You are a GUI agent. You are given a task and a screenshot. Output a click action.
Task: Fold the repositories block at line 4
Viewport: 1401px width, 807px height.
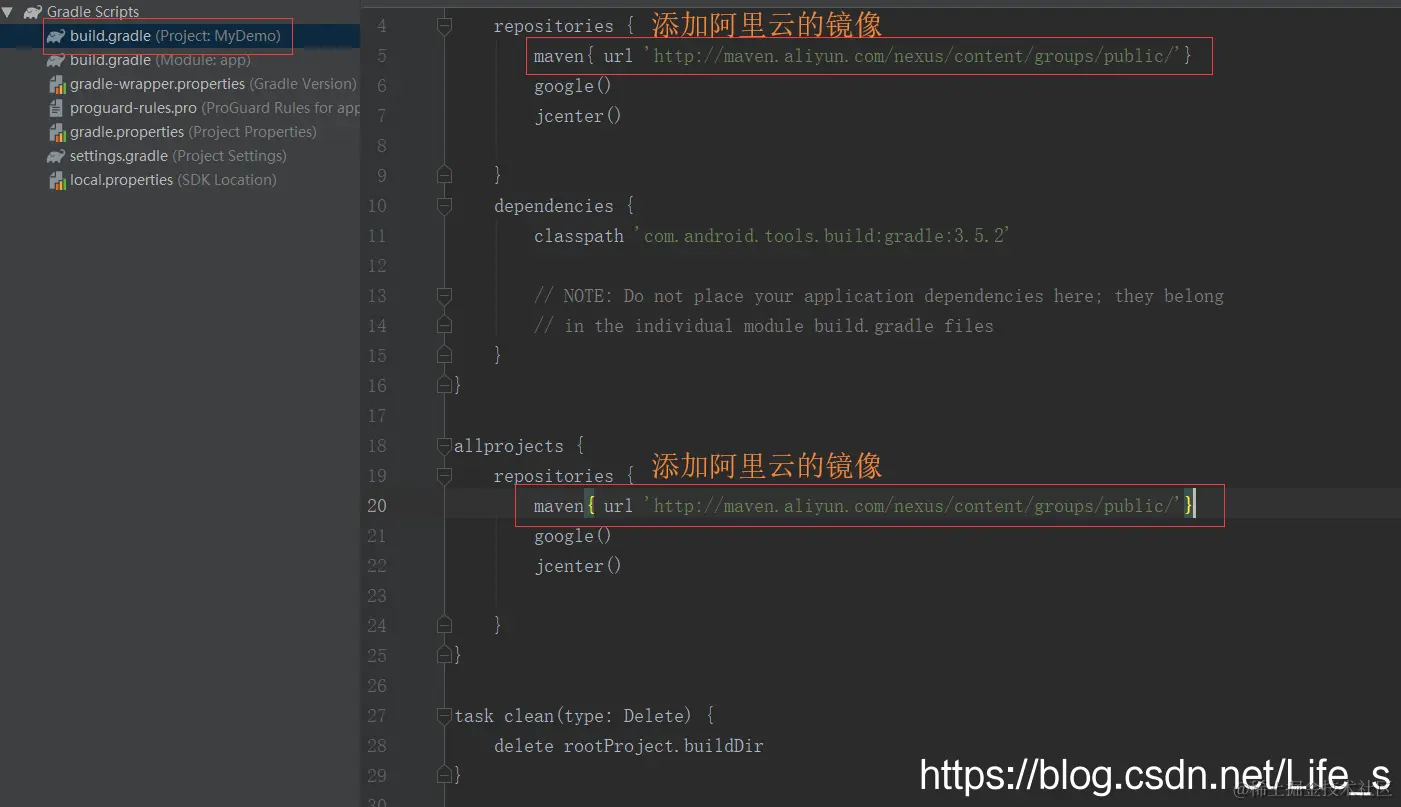coord(444,26)
